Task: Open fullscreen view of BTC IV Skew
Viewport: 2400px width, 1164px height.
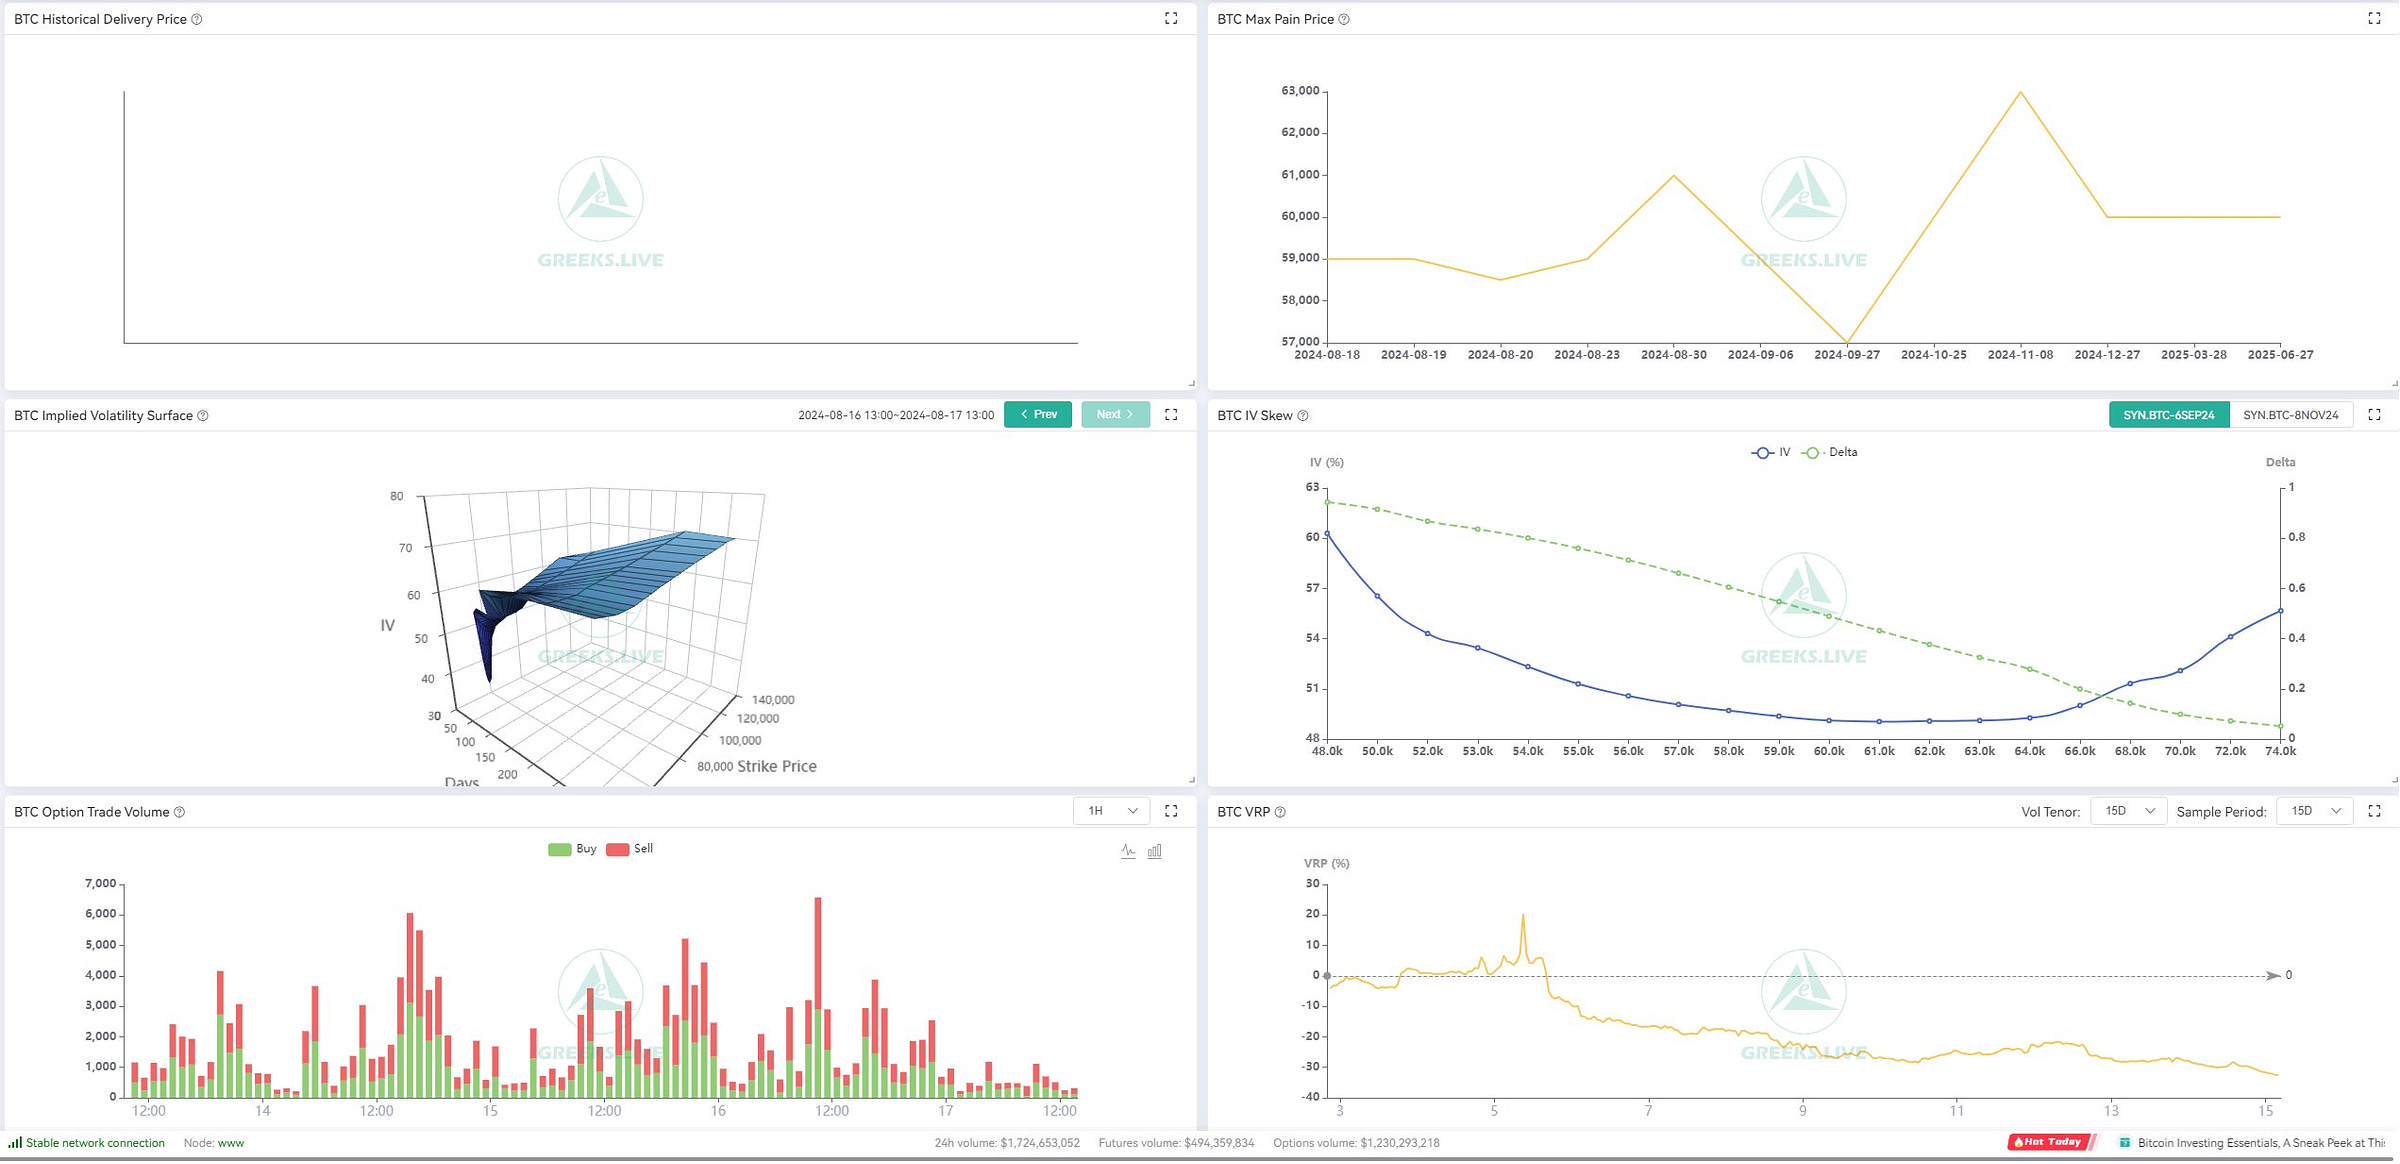Action: 2374,415
